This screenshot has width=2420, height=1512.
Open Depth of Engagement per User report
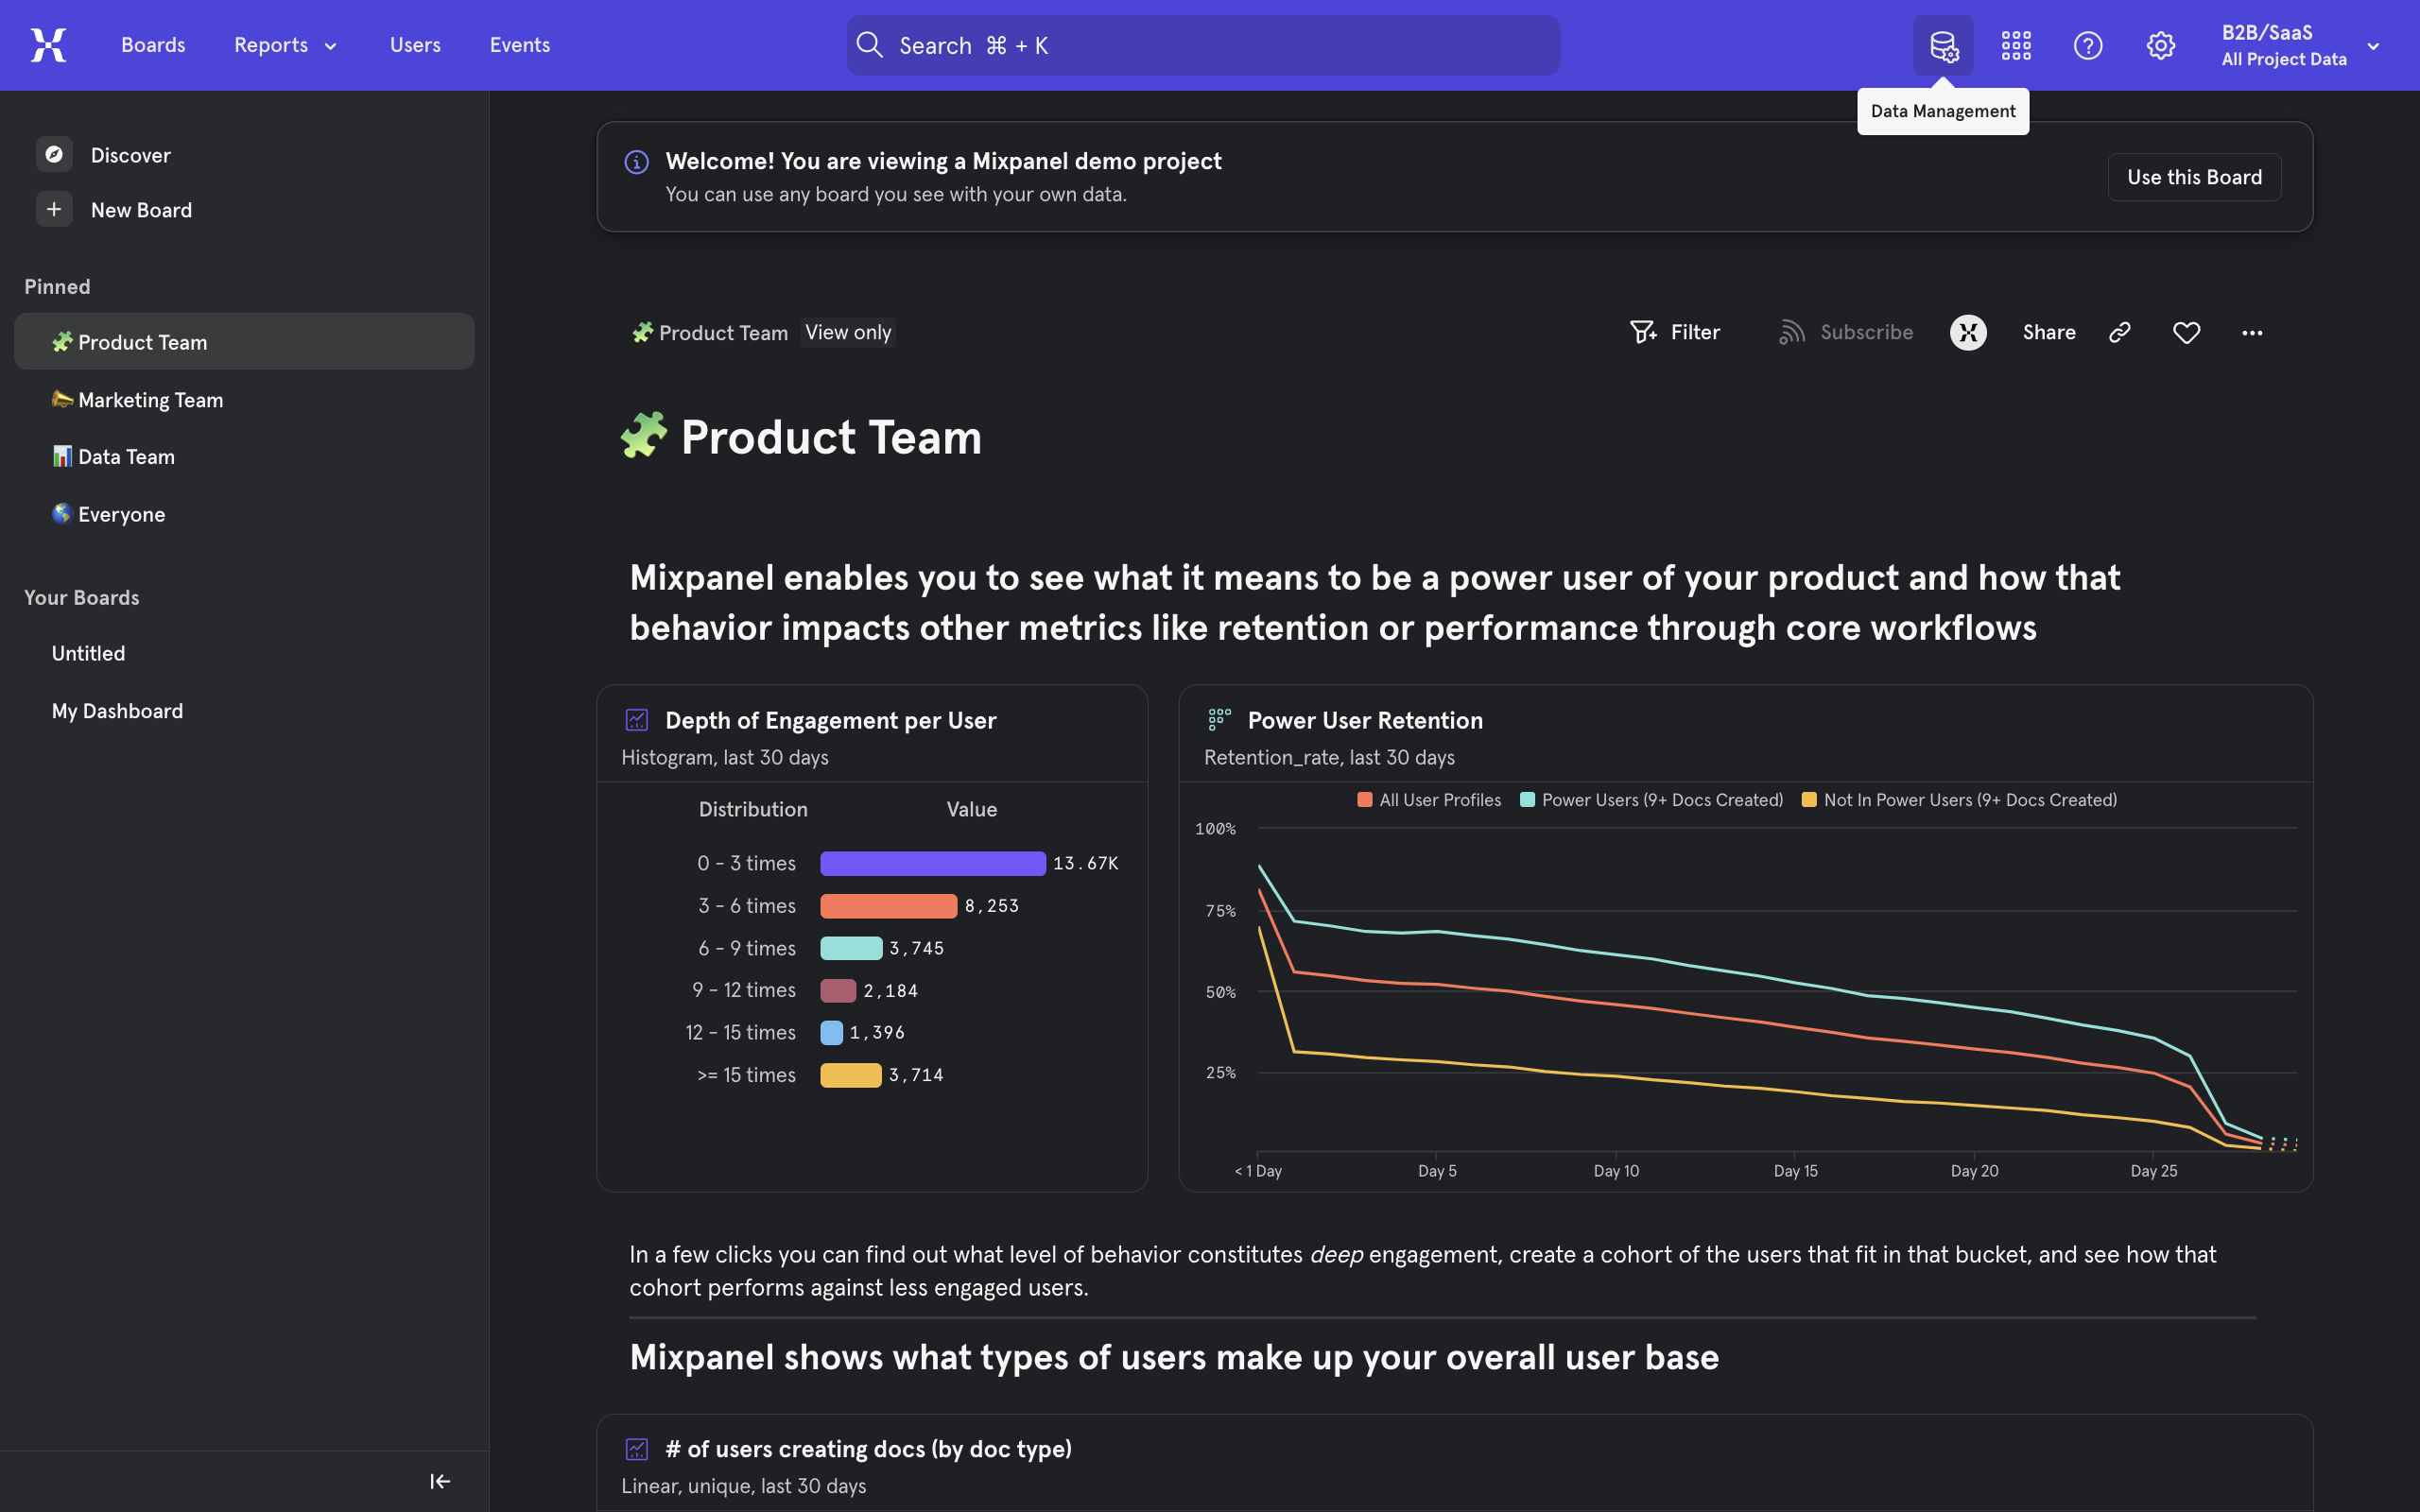830,720
